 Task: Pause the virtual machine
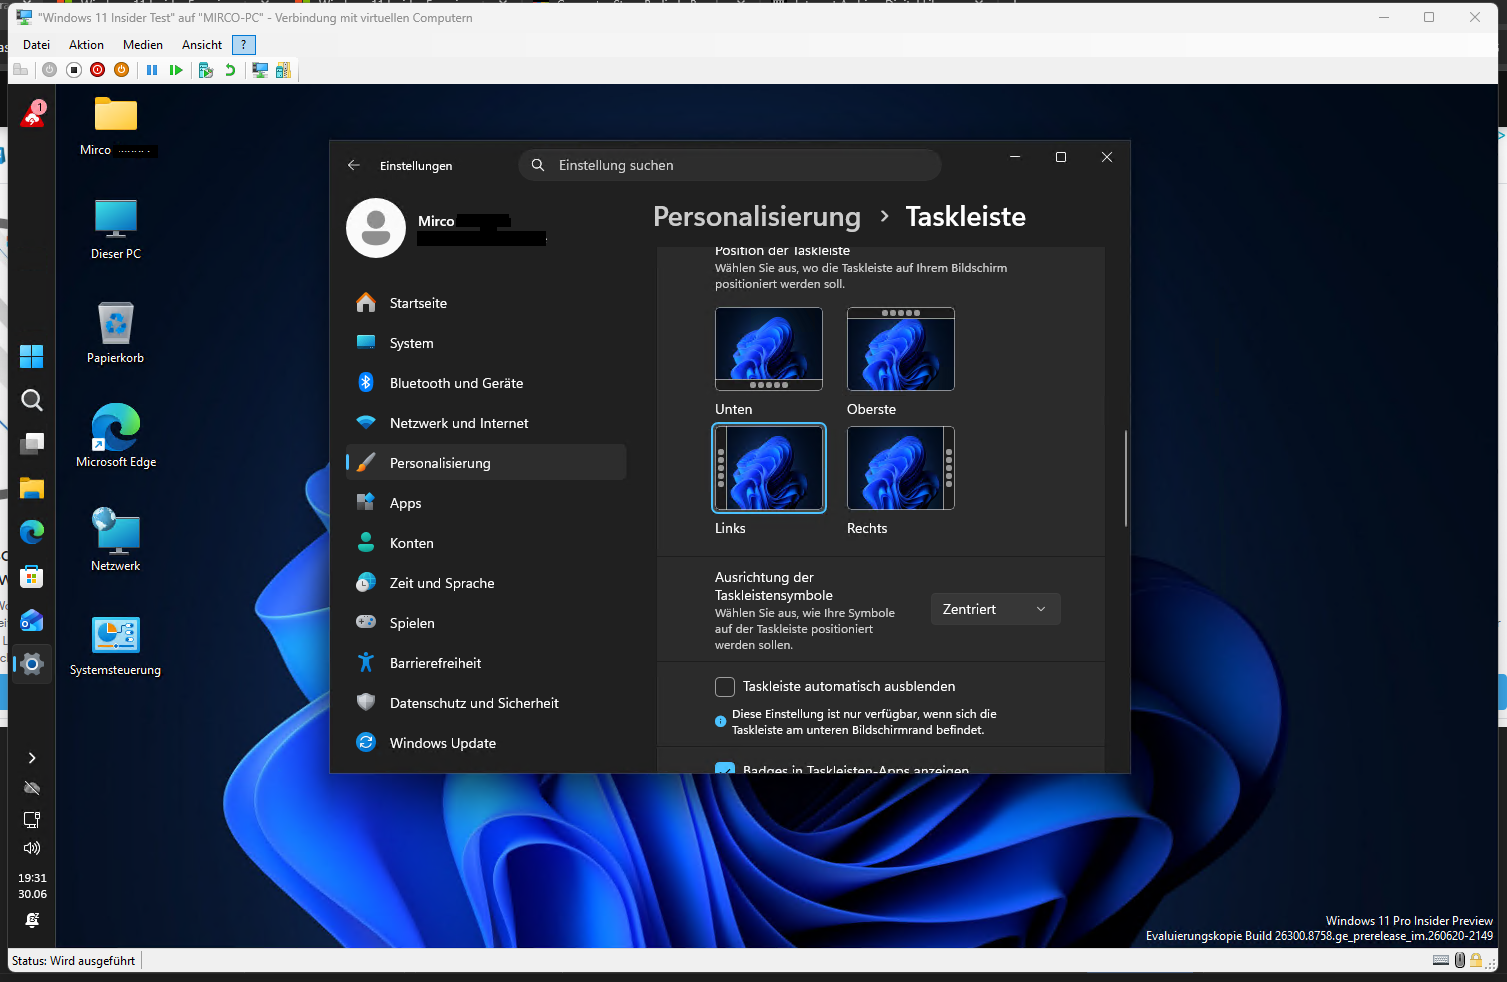pos(152,70)
